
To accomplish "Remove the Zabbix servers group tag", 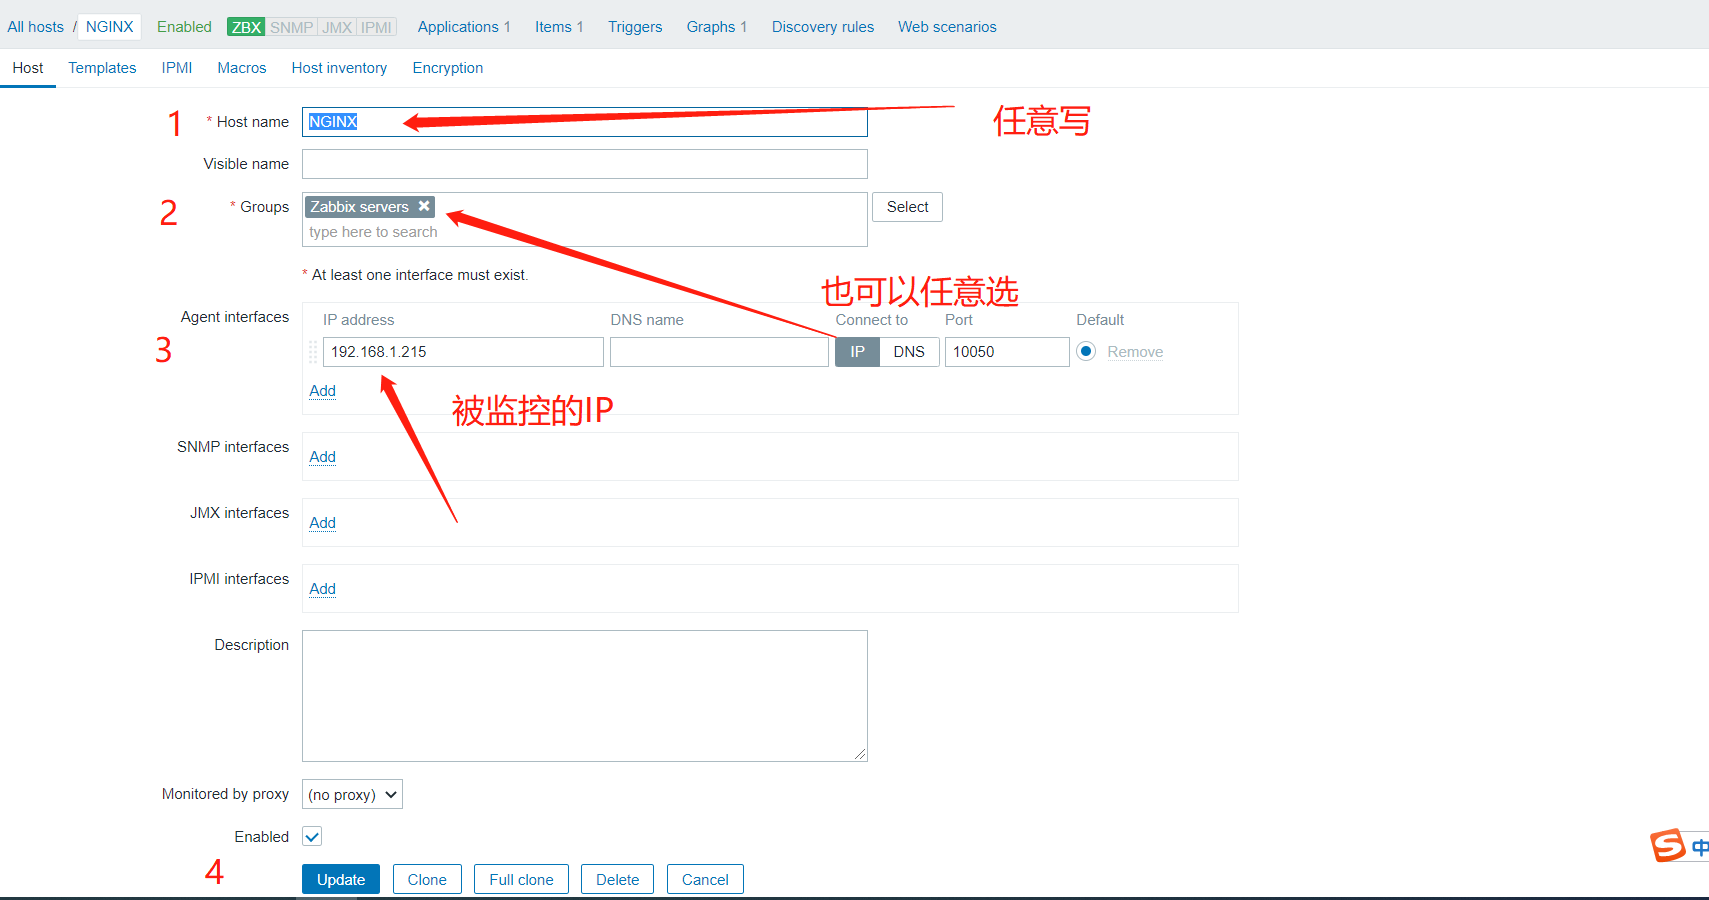I will click(x=424, y=206).
